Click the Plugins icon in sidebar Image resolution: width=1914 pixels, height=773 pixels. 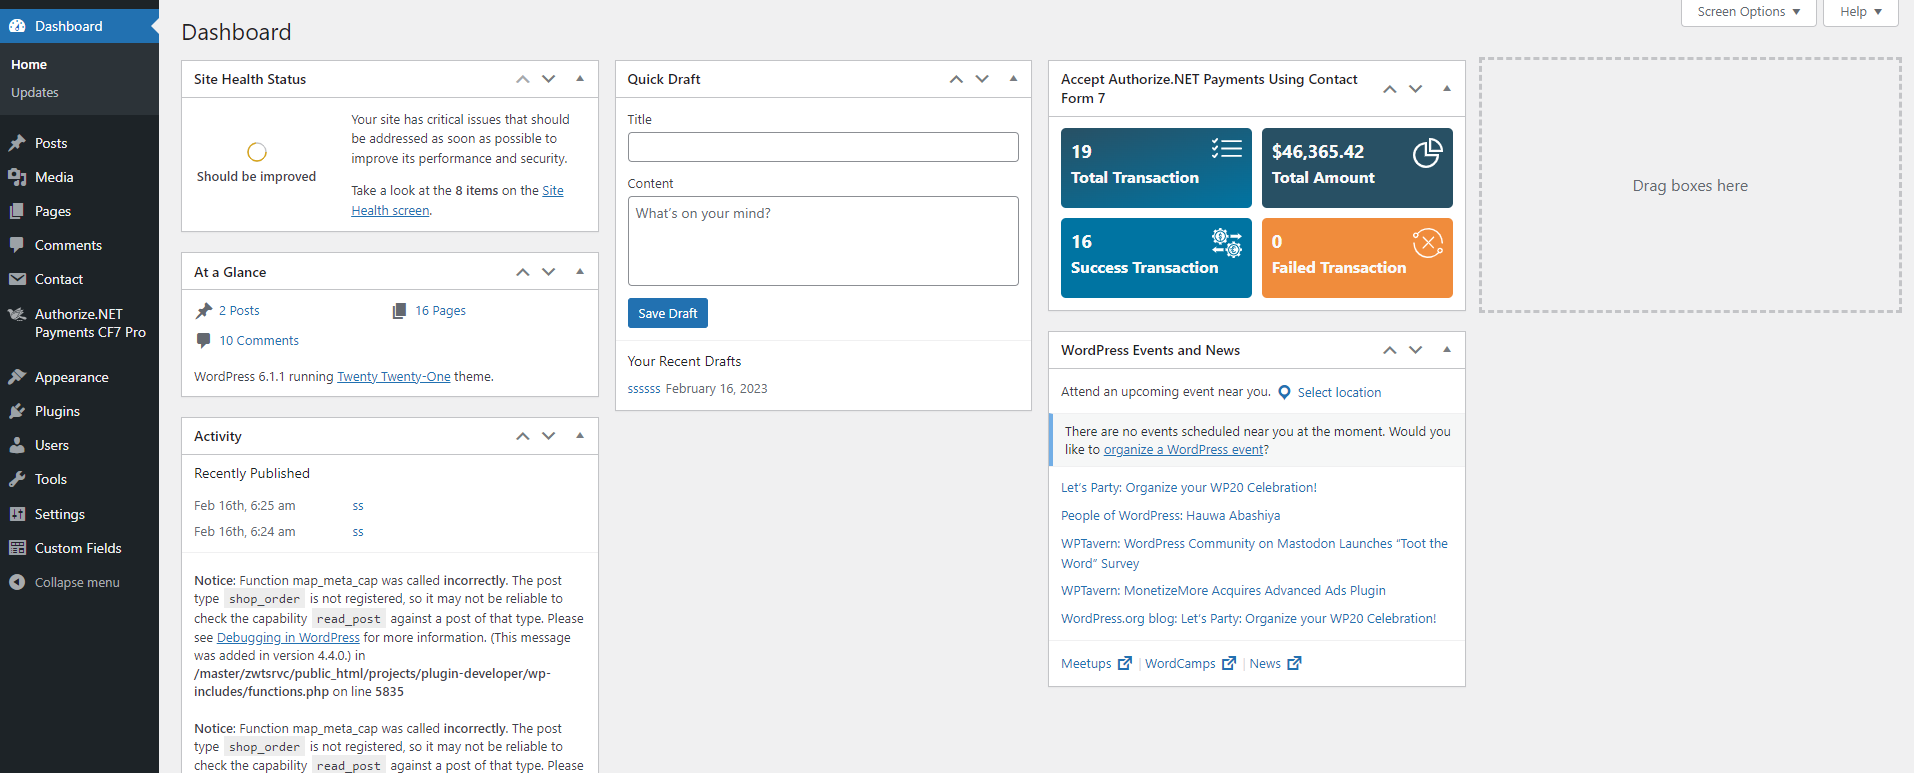tap(17, 411)
